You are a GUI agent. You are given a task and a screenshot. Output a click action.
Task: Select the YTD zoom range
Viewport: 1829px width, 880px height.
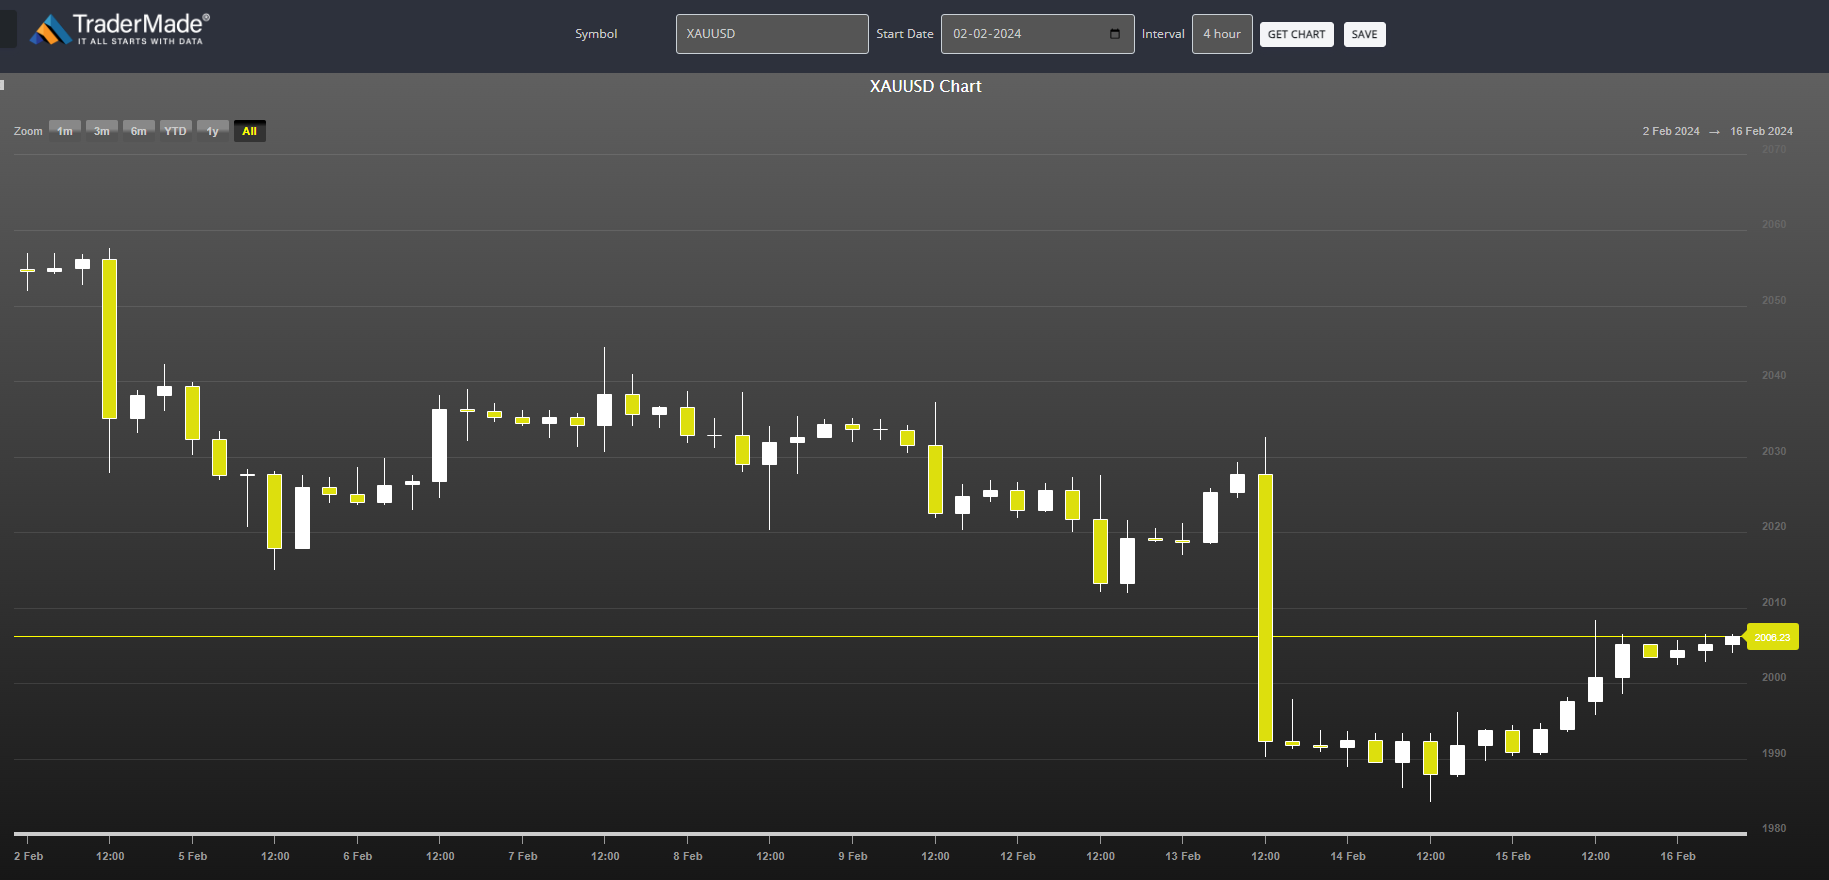click(x=176, y=131)
